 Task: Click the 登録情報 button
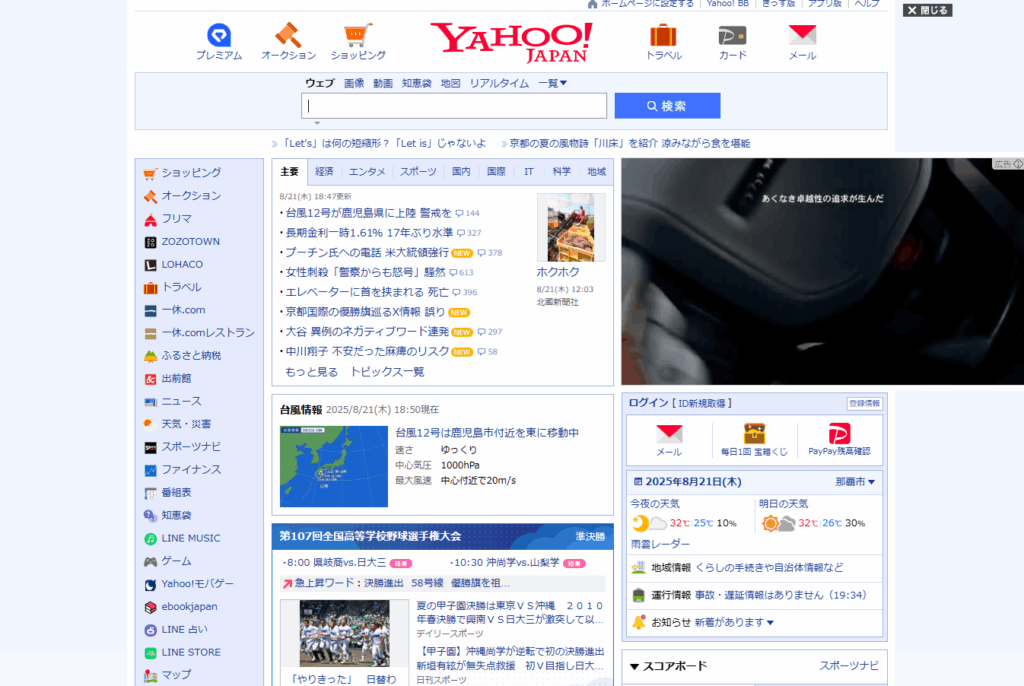[864, 404]
